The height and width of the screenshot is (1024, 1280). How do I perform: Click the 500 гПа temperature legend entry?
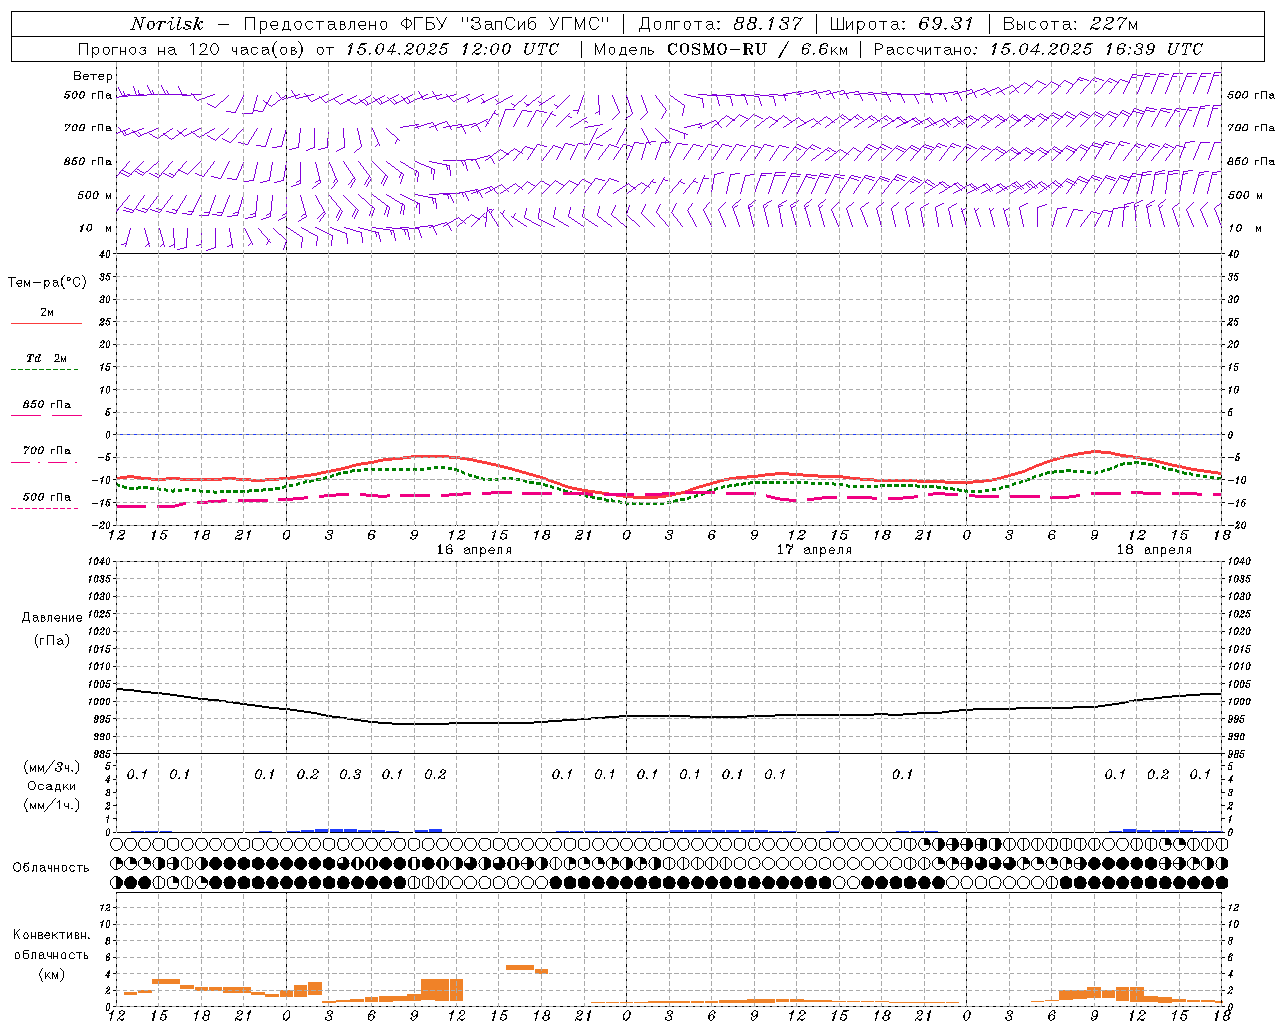coord(47,497)
